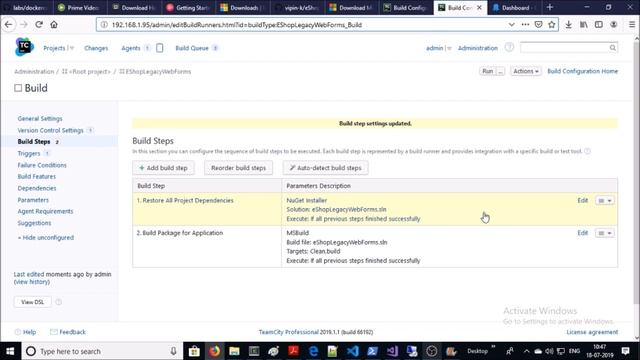640x360 pixels.
Task: Open dropdown menu for Build Package step
Action: pos(604,233)
